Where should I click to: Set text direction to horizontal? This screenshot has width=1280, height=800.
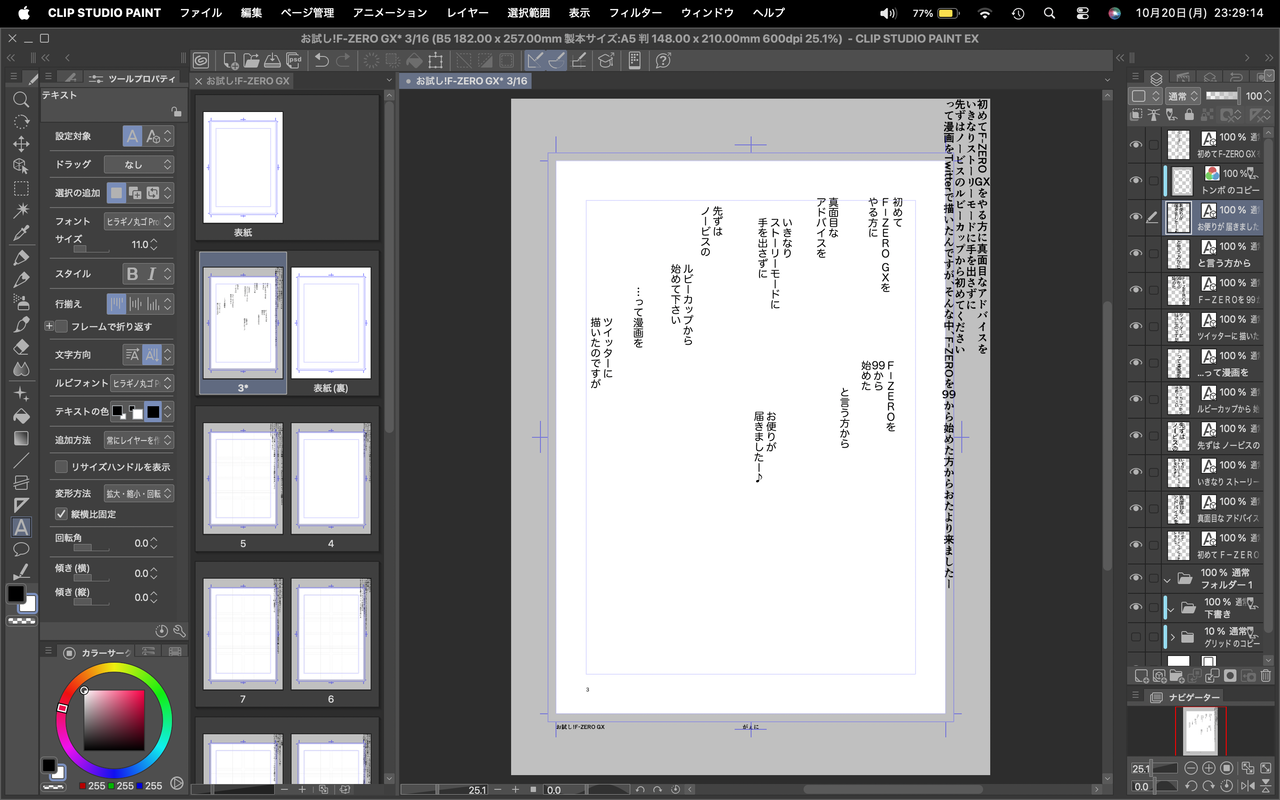point(132,355)
